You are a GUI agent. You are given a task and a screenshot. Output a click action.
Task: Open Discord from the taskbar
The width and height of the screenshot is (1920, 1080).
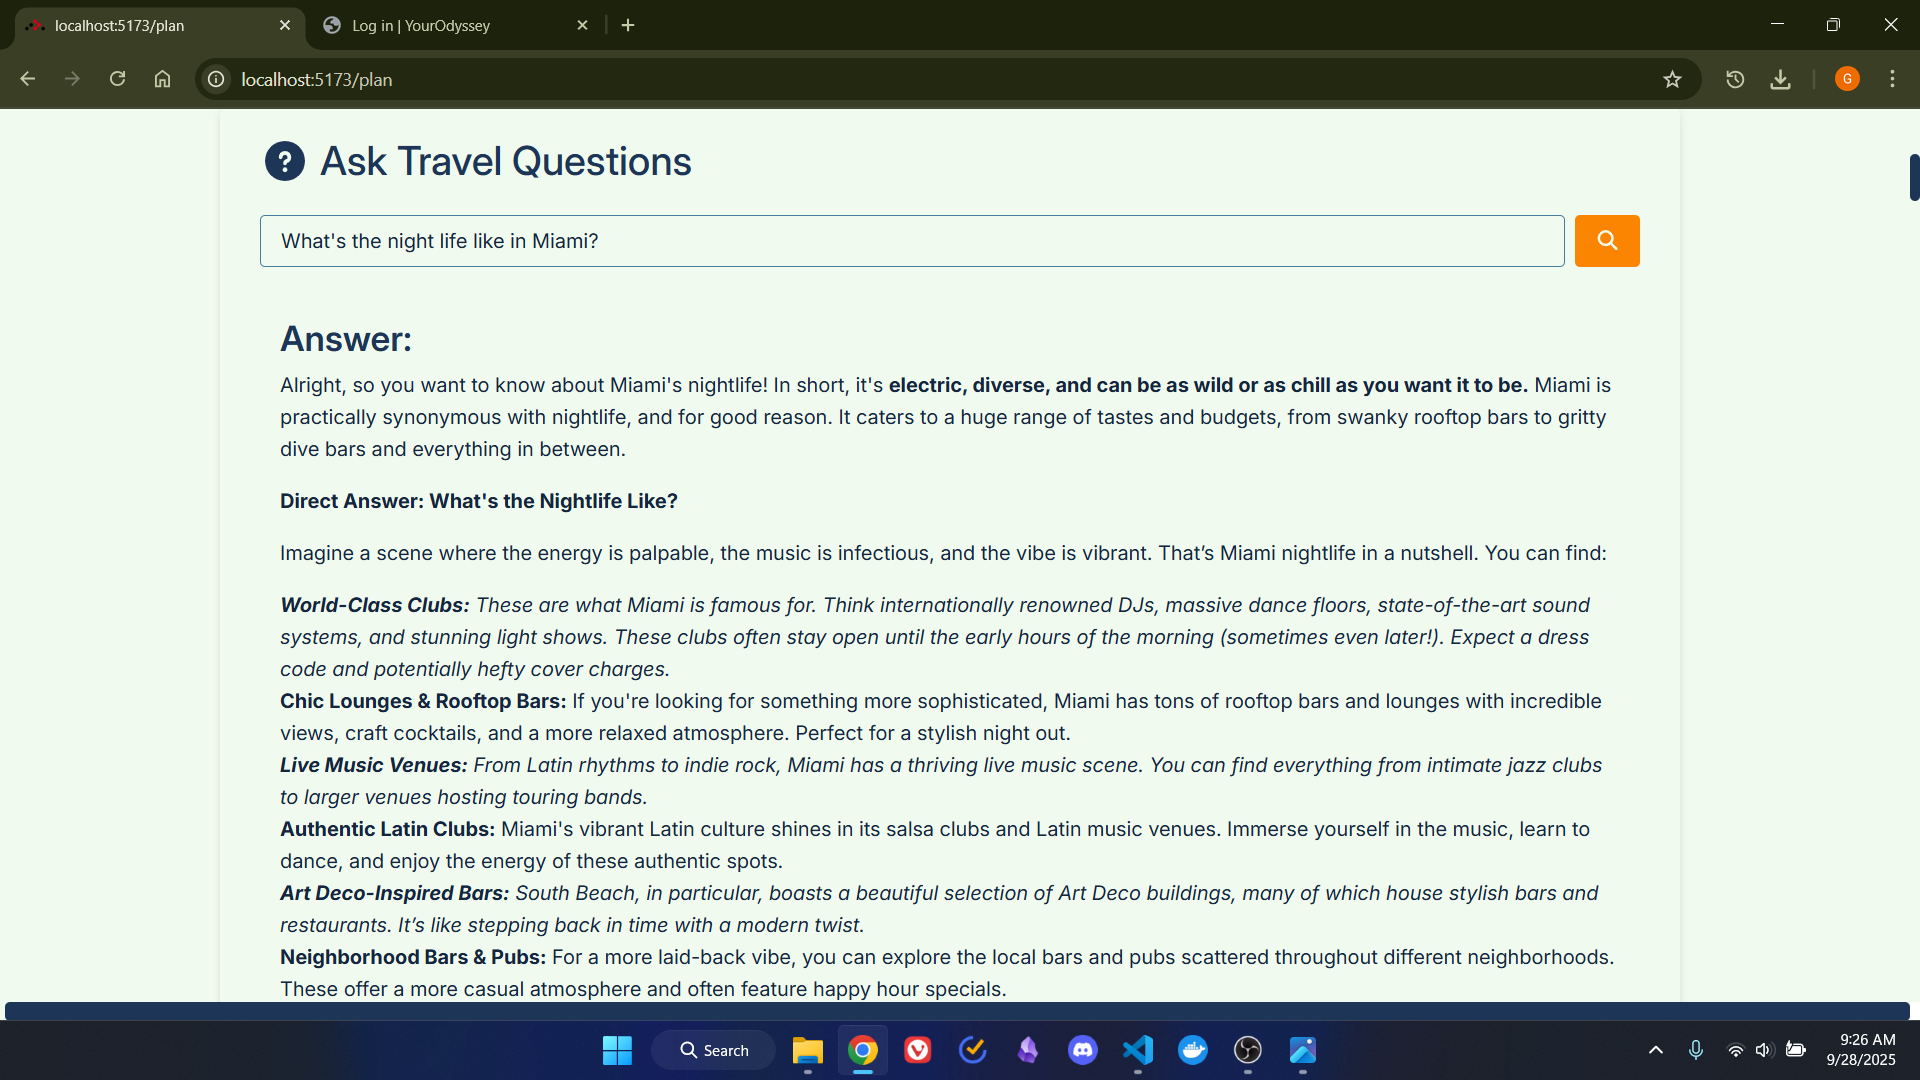point(1082,1050)
